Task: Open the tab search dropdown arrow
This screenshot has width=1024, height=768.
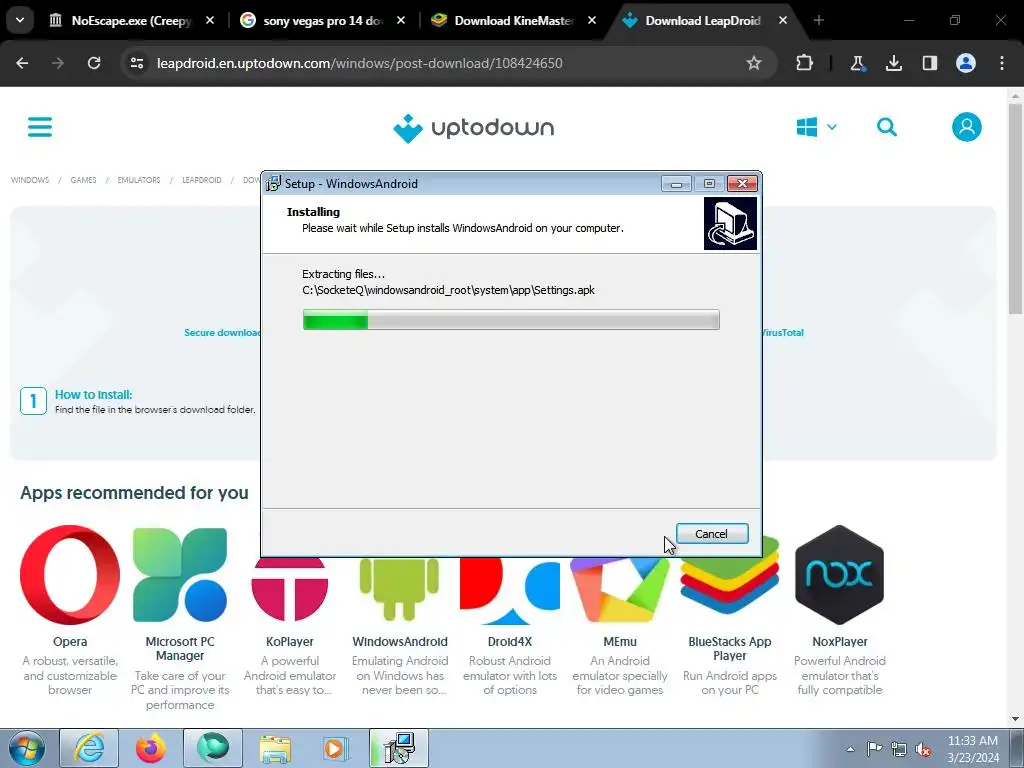Action: tap(20, 20)
